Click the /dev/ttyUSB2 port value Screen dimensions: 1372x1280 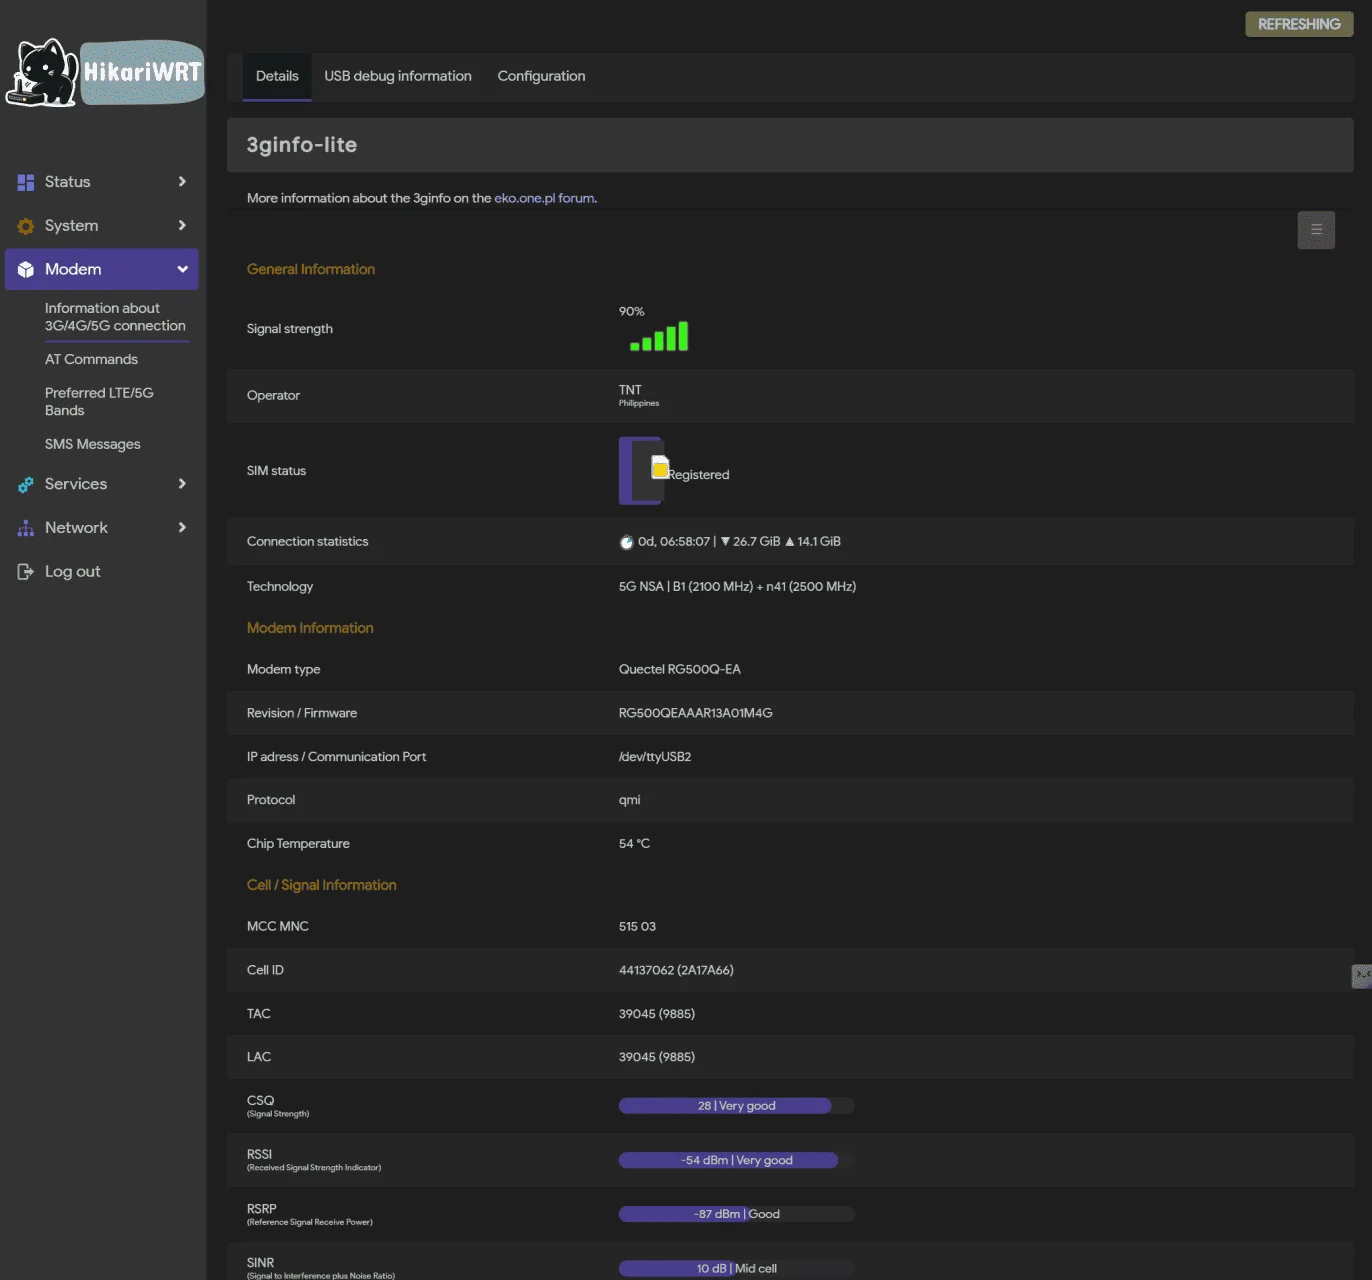655,757
